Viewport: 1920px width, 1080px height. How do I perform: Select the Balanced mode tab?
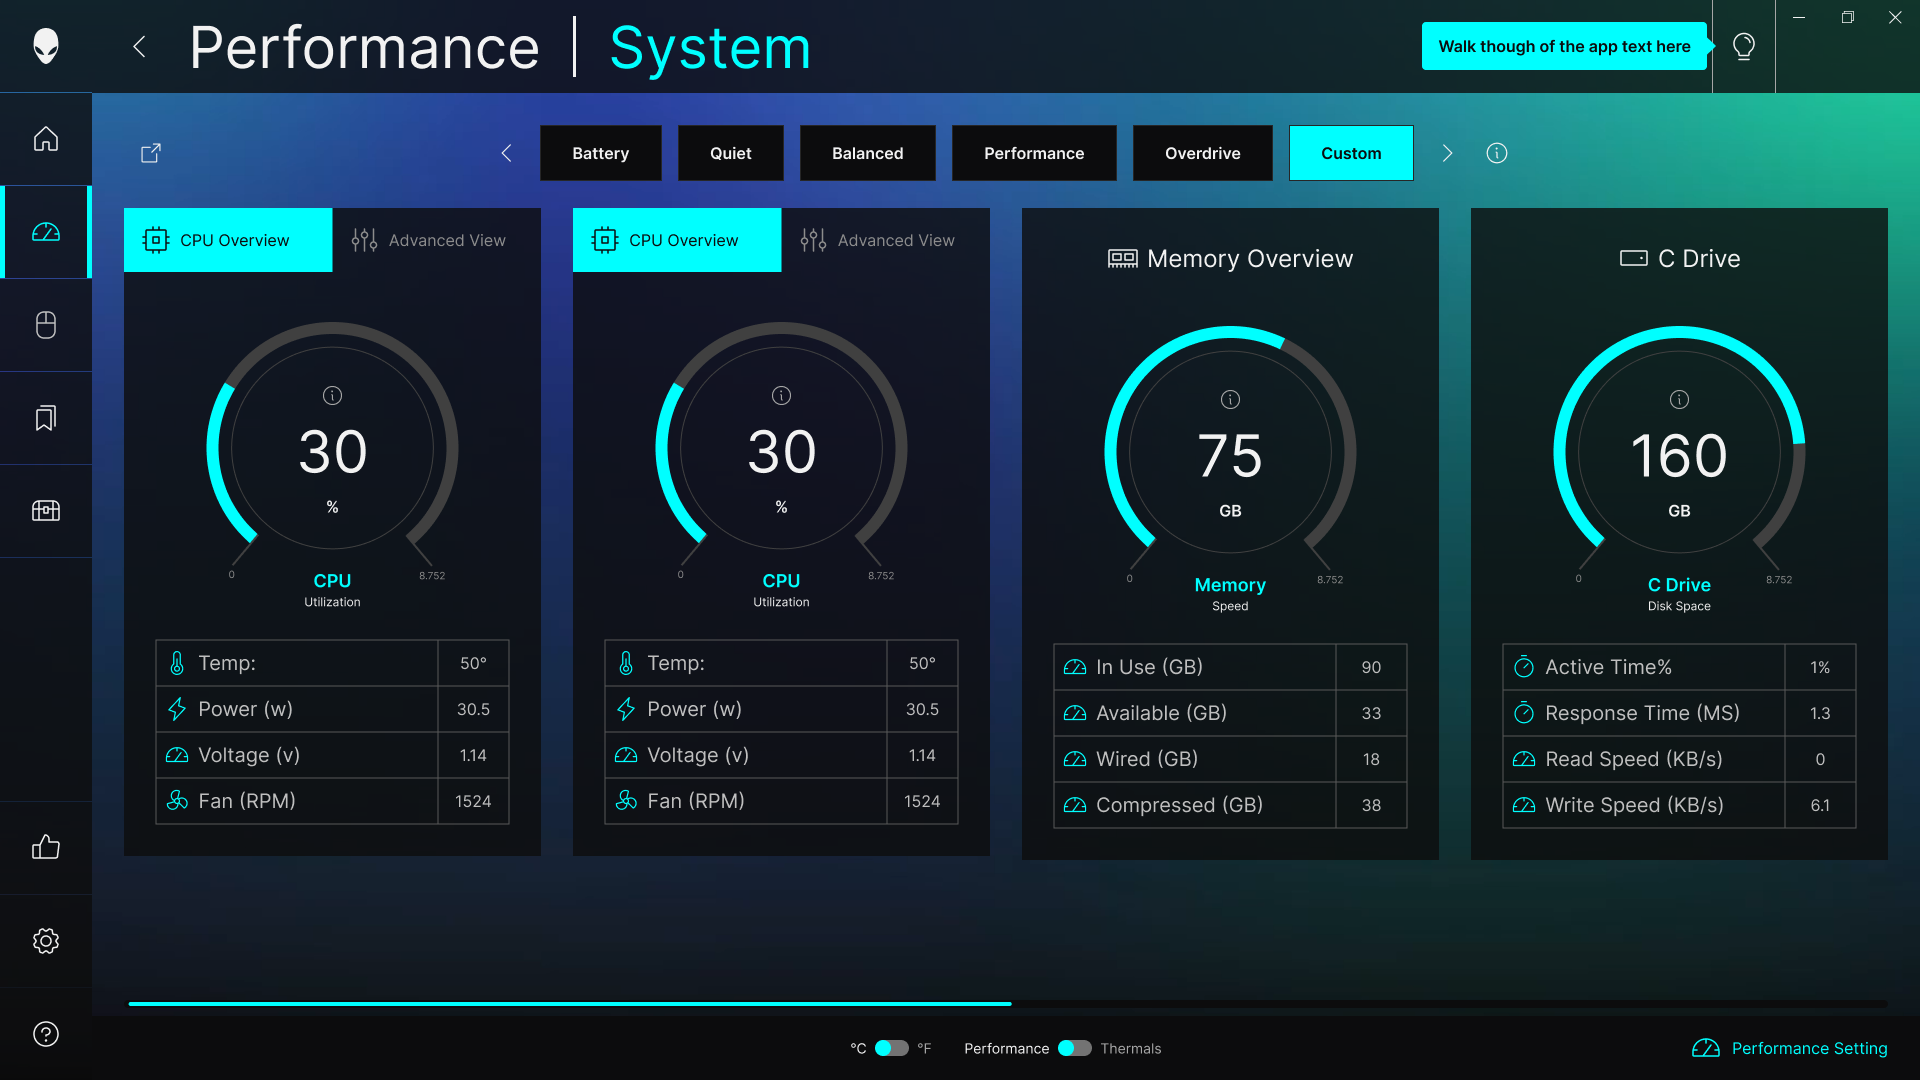(868, 153)
